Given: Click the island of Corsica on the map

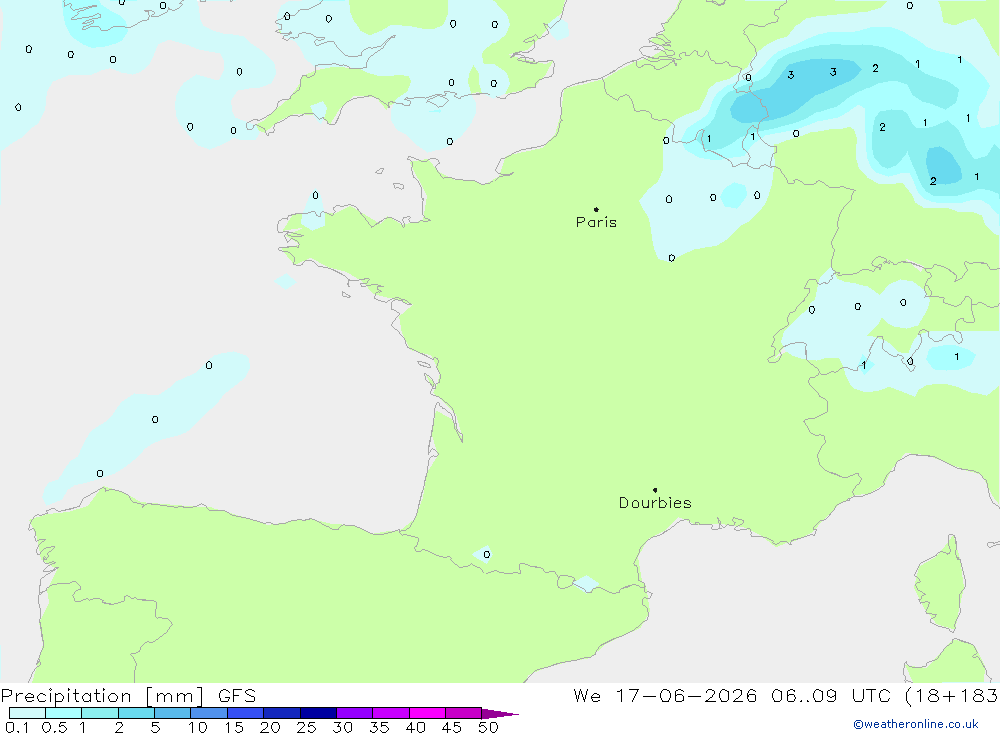Looking at the screenshot, I should coord(940,585).
